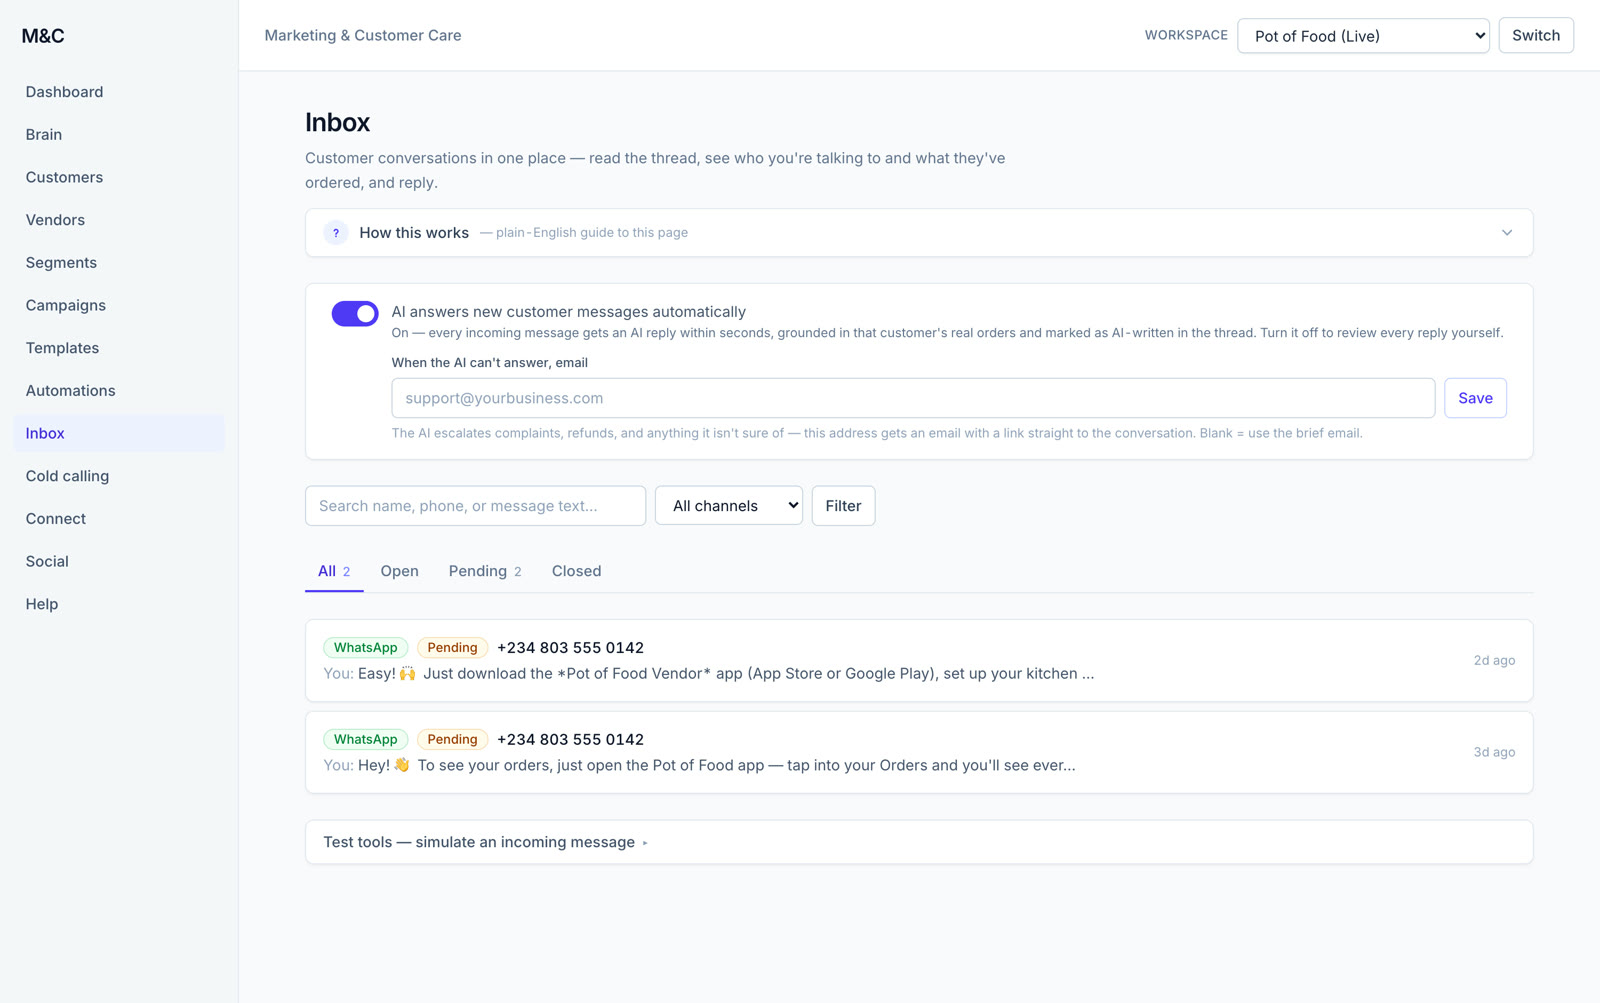Focus the search name, phone, or message box
The image size is (1600, 1003).
point(475,506)
